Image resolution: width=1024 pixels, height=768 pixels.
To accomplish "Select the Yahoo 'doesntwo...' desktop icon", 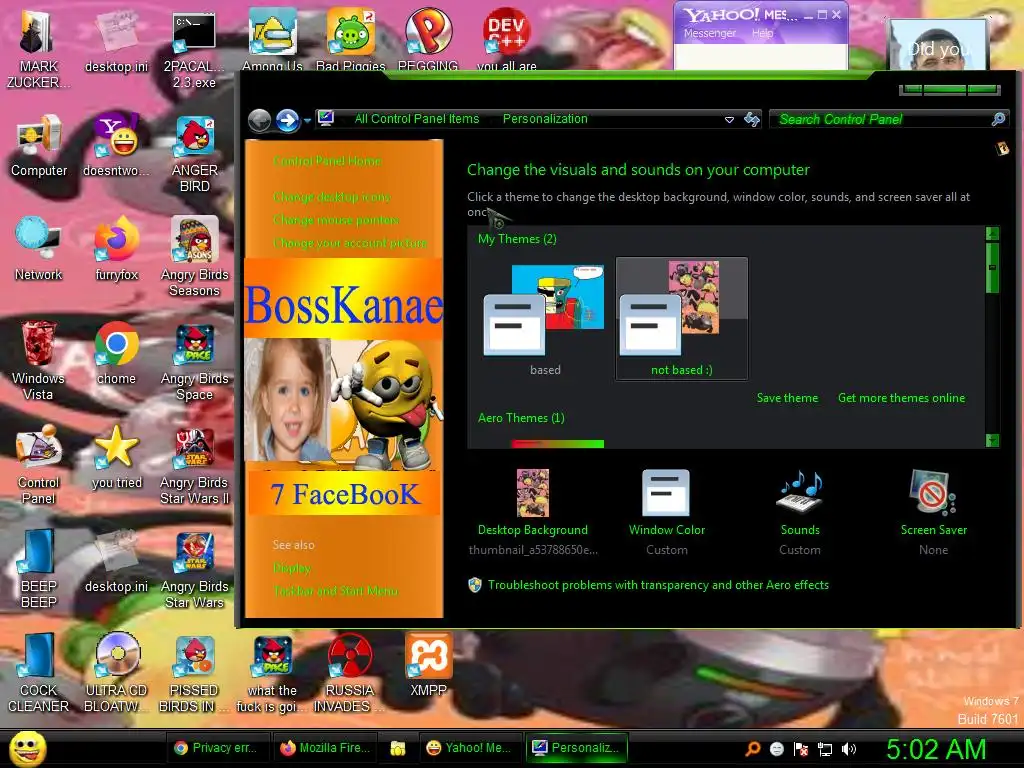I will click(x=116, y=145).
